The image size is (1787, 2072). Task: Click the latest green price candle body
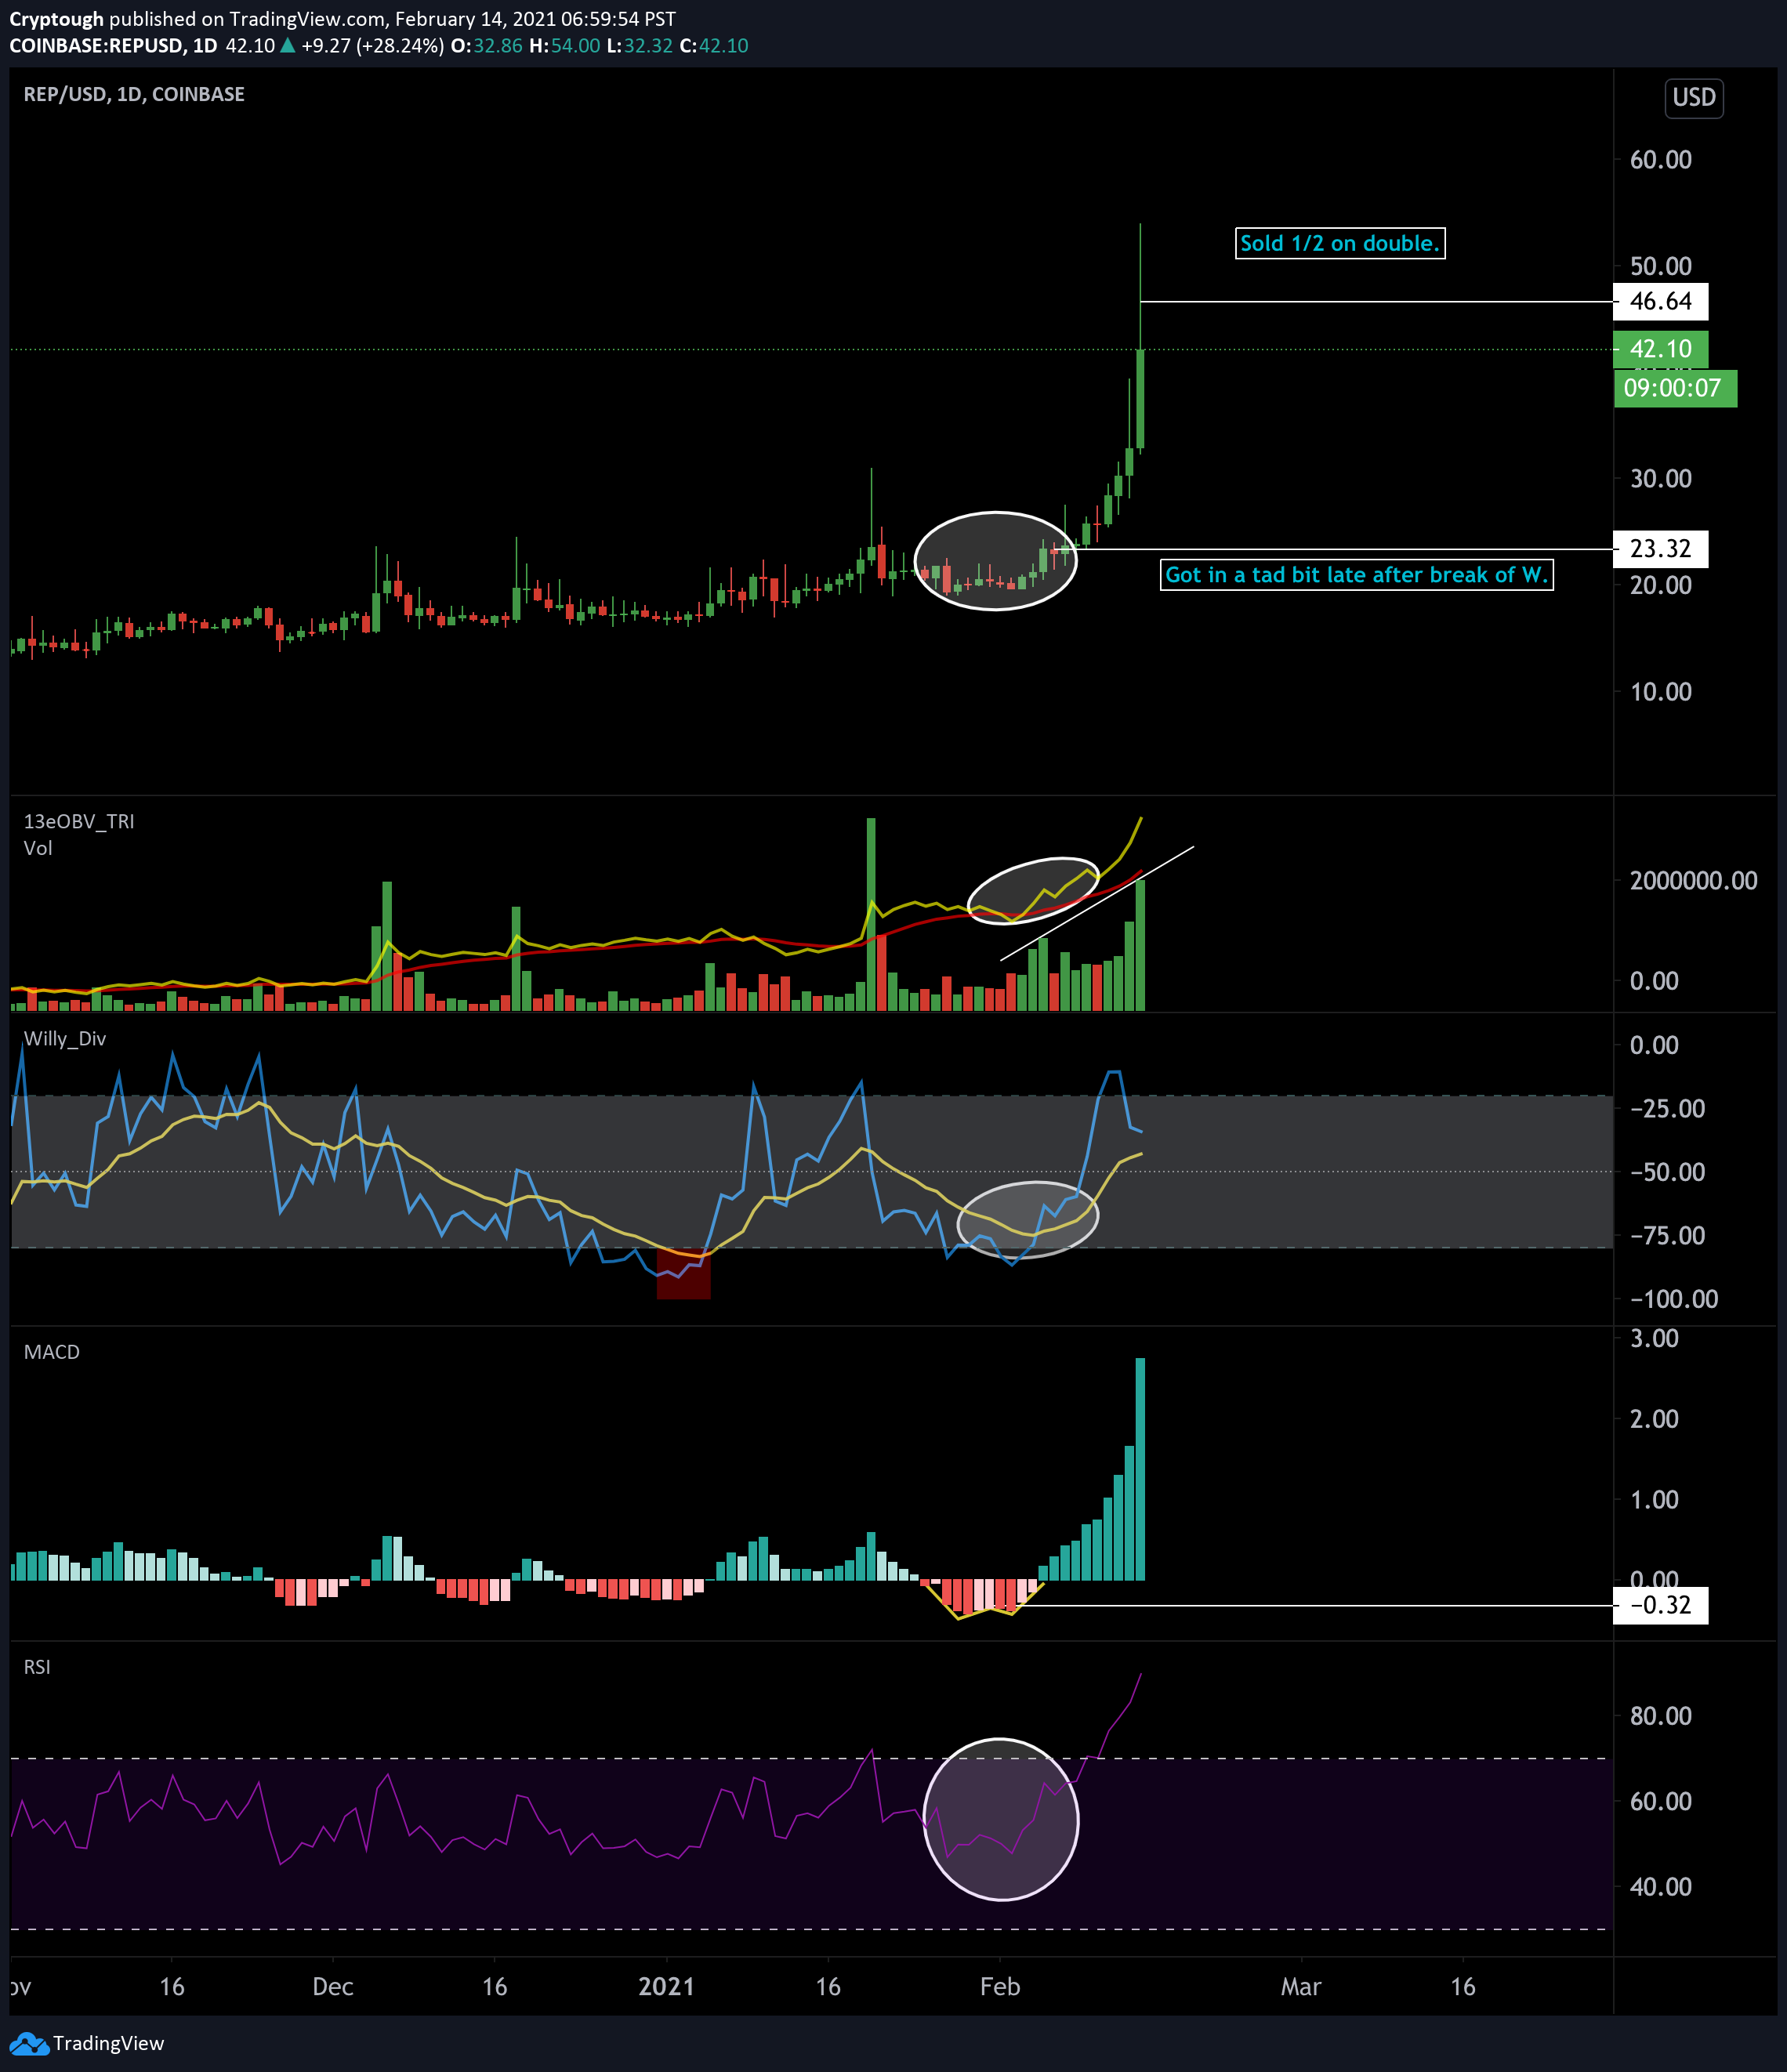(1140, 399)
